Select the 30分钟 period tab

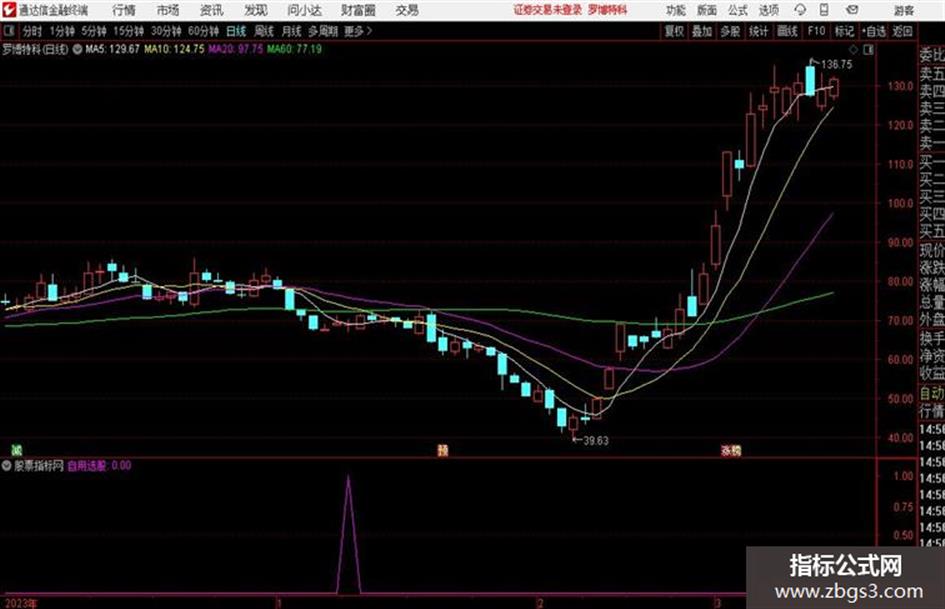coord(166,31)
